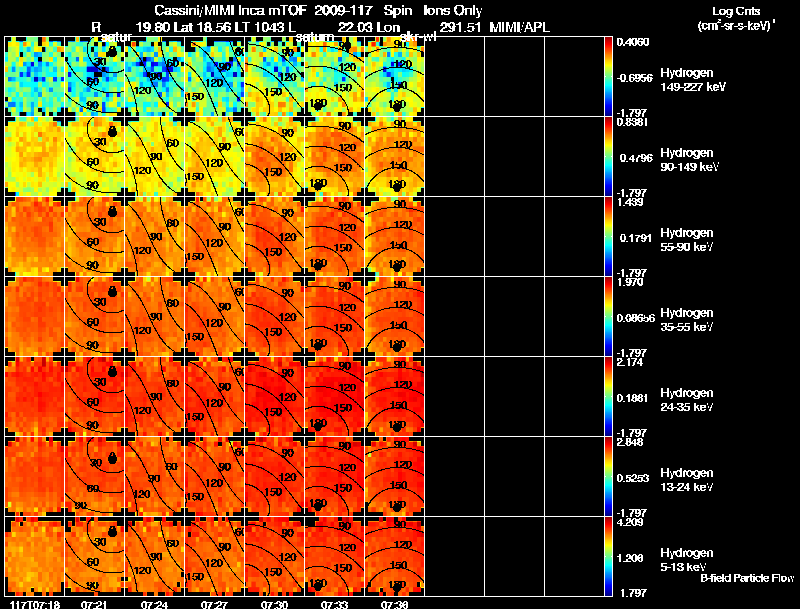
Task: Click the 'Ions Only' title text
Action: coord(452,11)
